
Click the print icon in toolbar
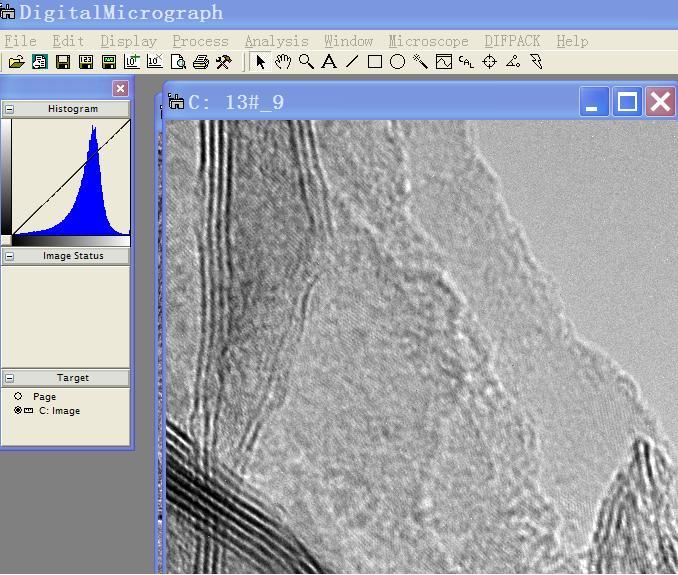pos(200,62)
